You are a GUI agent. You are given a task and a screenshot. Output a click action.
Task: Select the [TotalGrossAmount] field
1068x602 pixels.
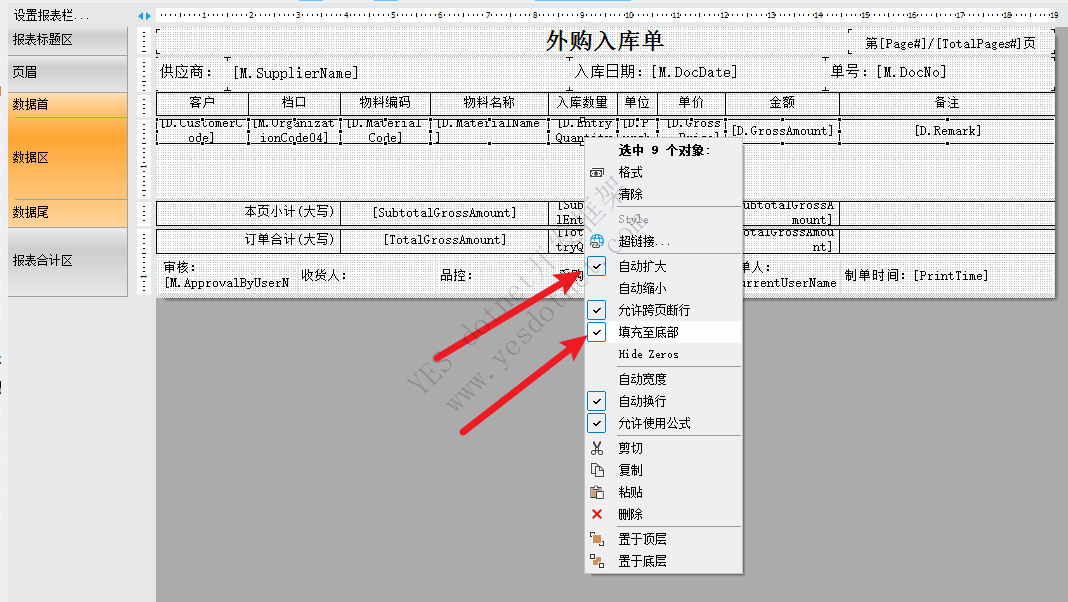click(444, 240)
